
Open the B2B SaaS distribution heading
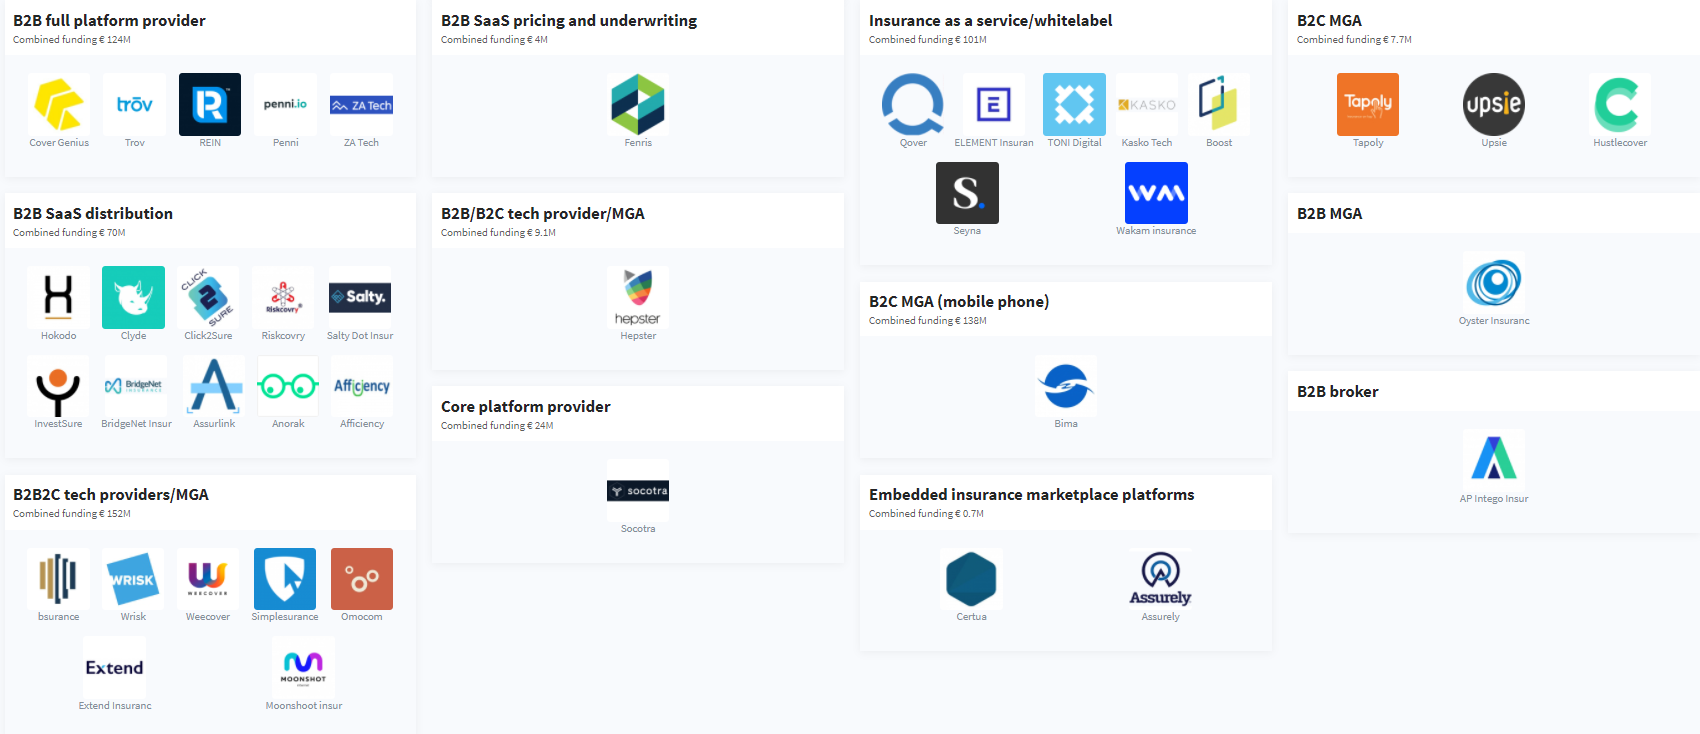93,213
